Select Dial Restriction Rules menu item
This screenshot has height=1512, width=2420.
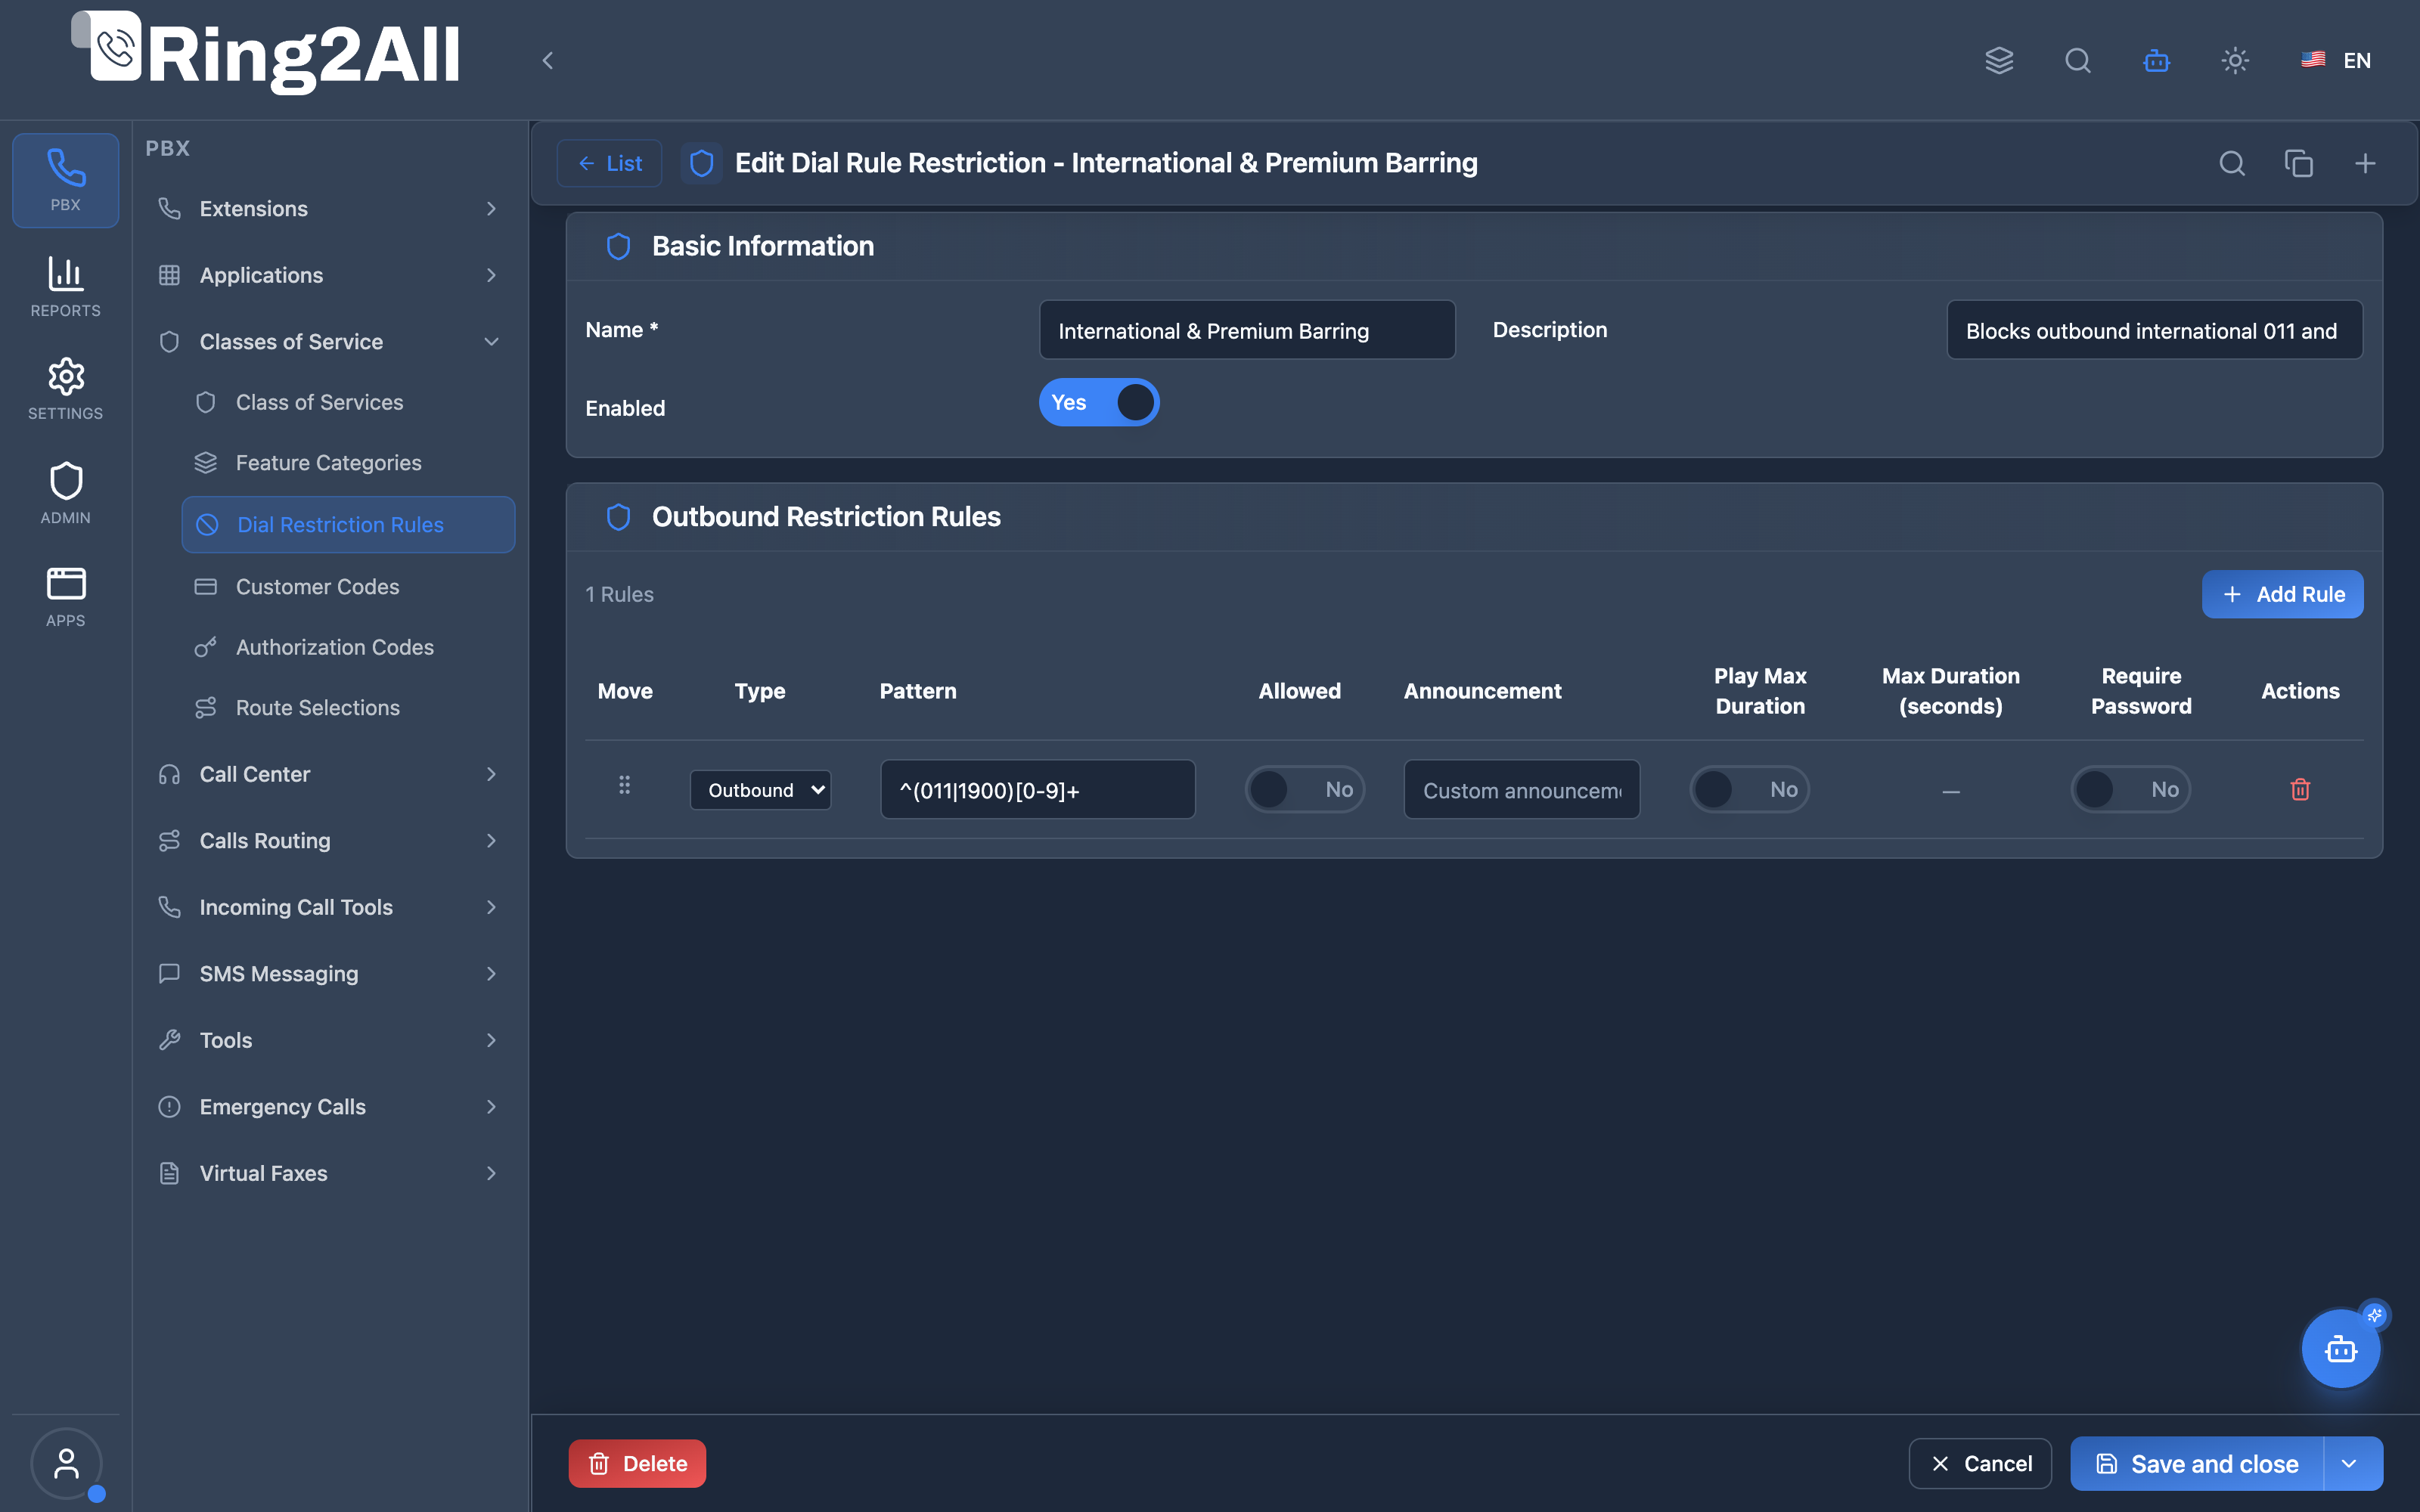tap(348, 524)
